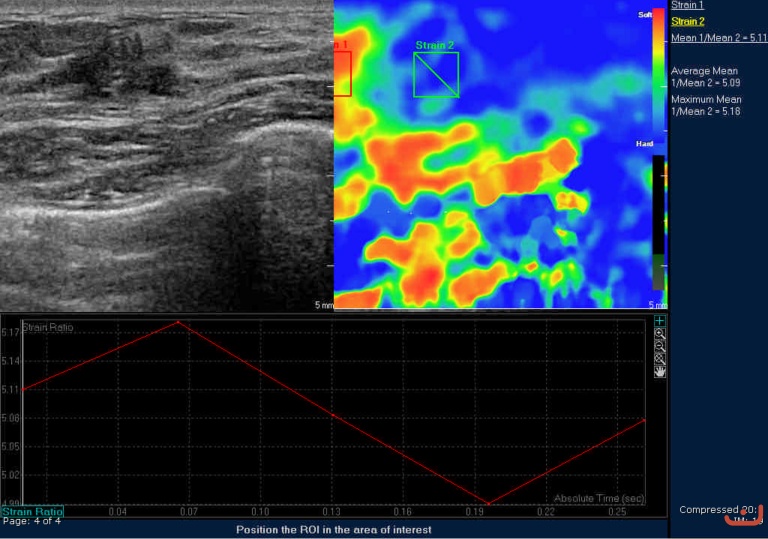Click the B-mode grayscale ultrasound image
768x539 pixels.
tap(165, 155)
